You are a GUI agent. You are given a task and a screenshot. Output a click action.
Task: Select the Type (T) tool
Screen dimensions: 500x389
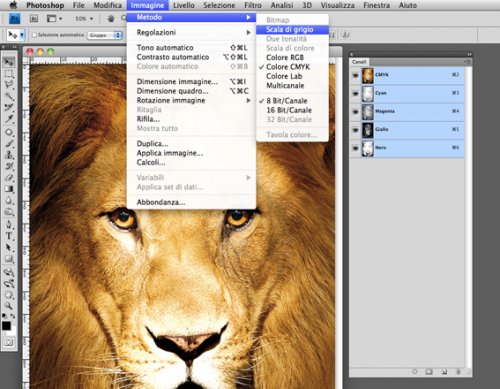click(x=9, y=236)
